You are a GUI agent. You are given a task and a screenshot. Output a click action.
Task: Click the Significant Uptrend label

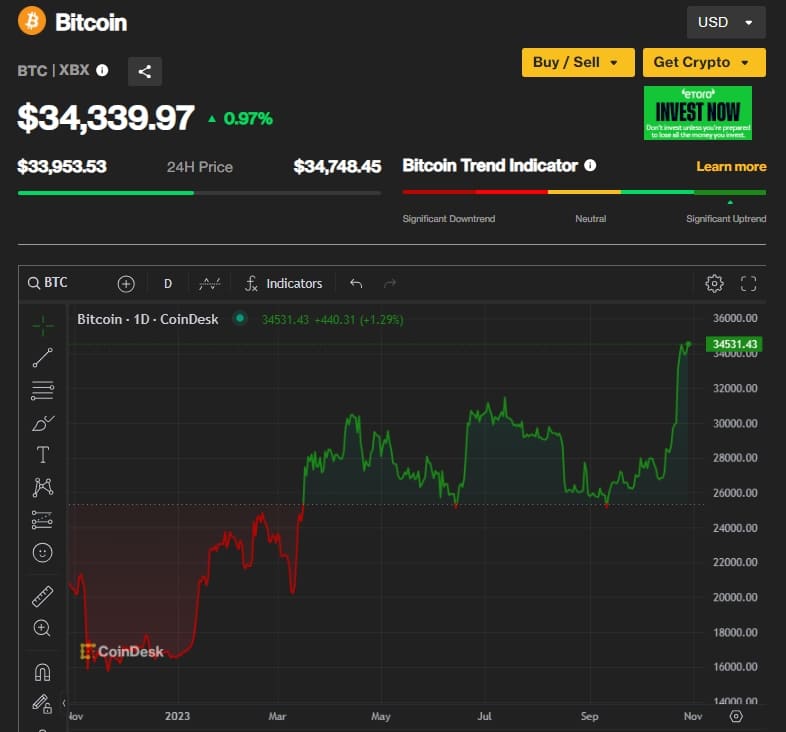click(x=726, y=219)
